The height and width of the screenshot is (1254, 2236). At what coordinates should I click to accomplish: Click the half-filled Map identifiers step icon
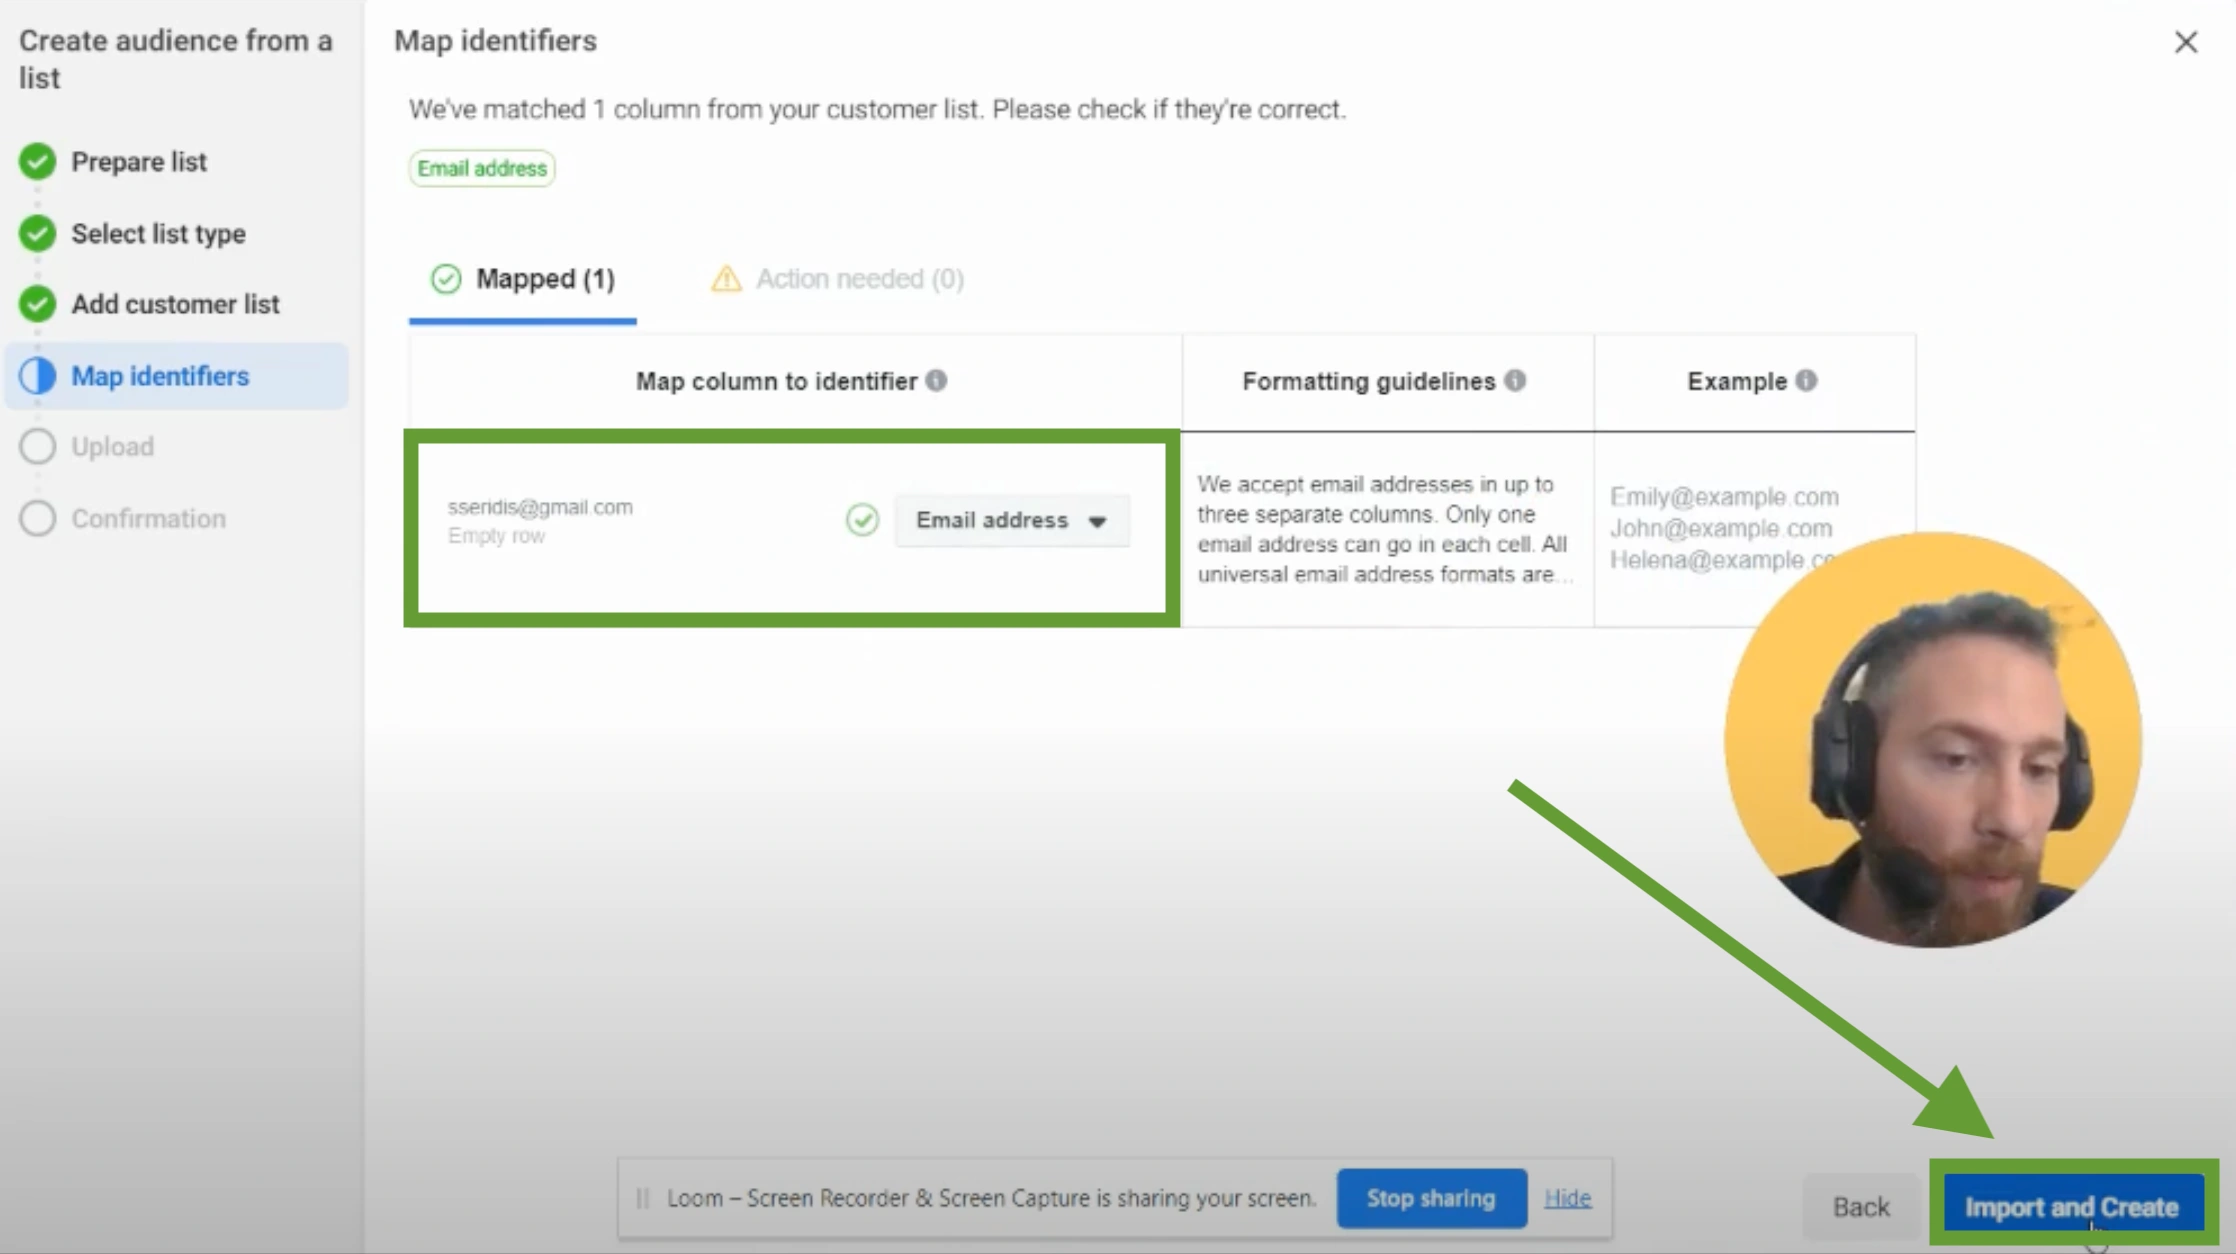coord(37,375)
